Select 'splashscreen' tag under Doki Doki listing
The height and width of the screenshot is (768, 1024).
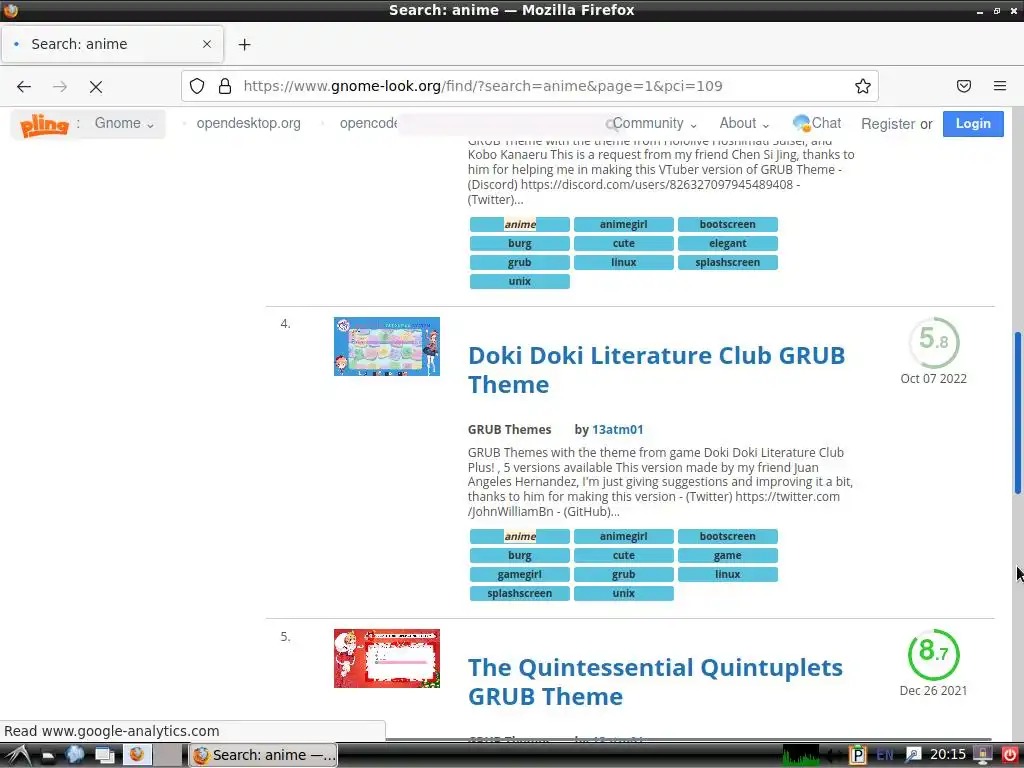pyautogui.click(x=519, y=594)
